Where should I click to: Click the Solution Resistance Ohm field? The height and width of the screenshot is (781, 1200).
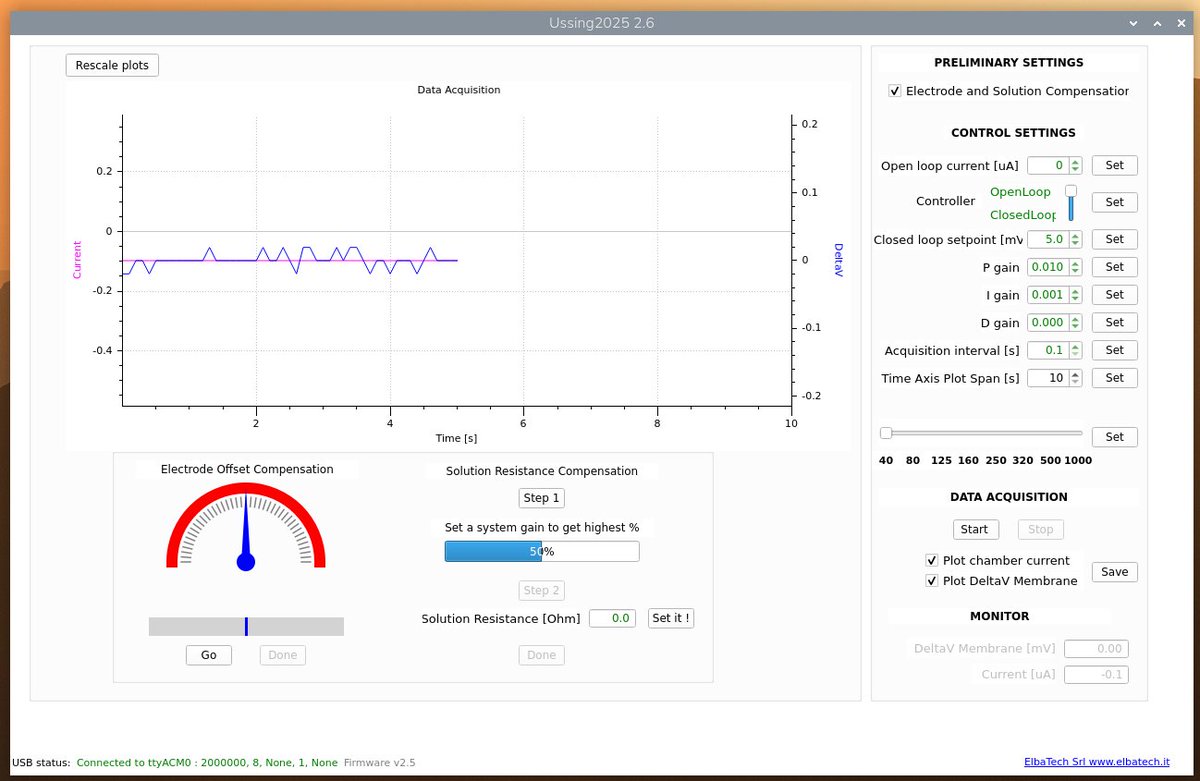click(x=612, y=619)
